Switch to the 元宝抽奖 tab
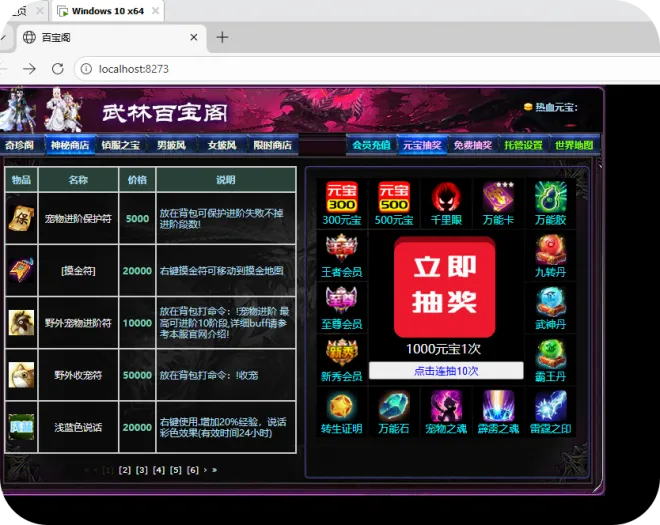 pos(422,145)
